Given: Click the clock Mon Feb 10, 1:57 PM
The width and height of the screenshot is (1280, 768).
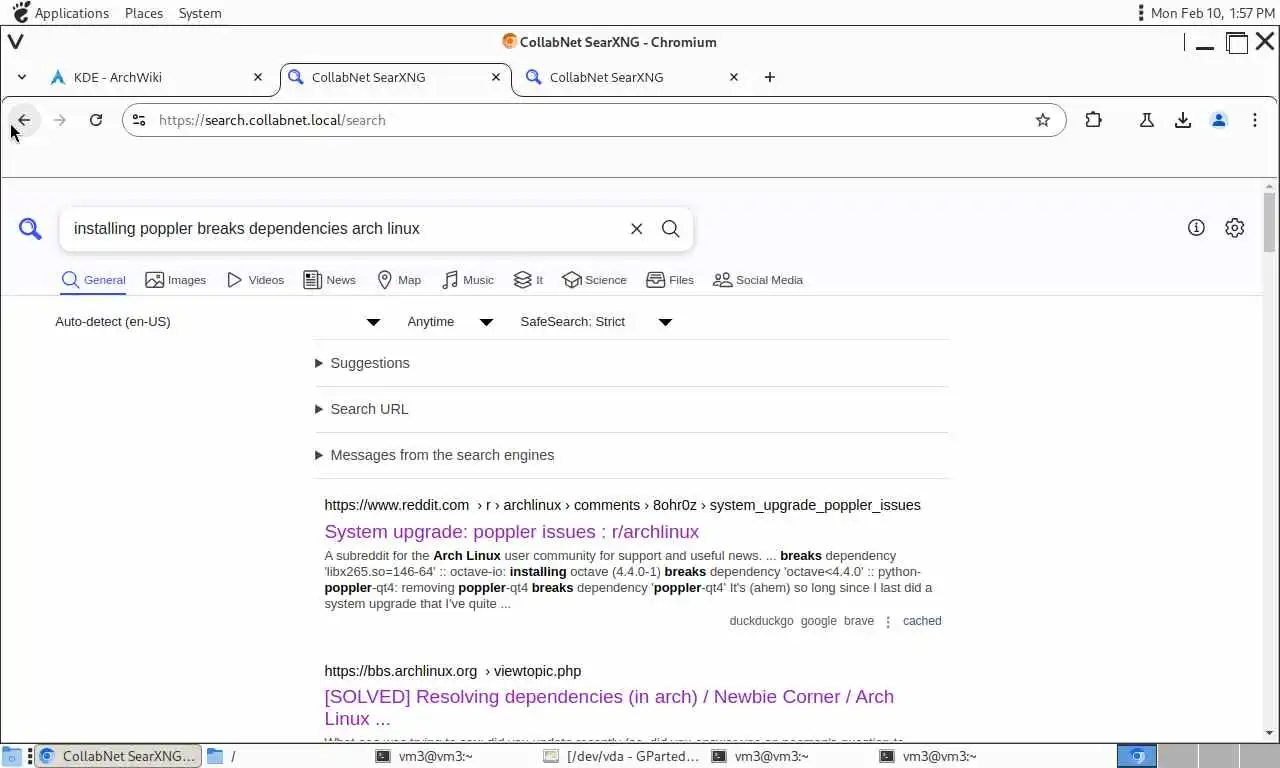Looking at the screenshot, I should 1212,13.
